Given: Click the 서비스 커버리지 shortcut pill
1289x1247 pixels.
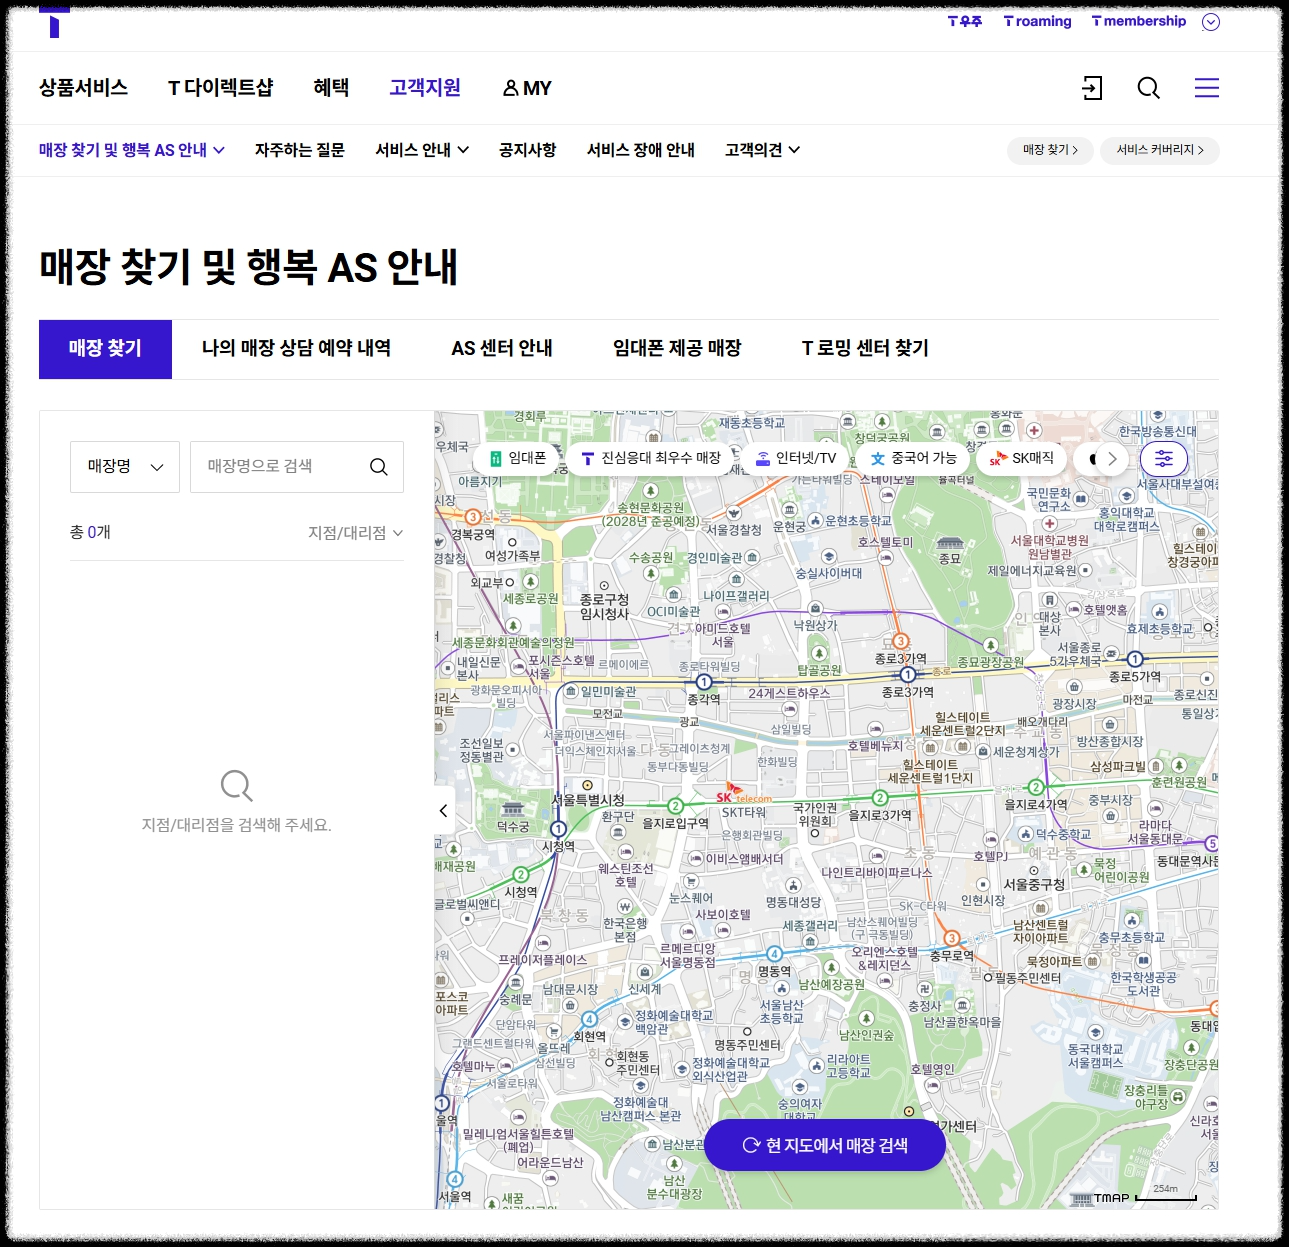Looking at the screenshot, I should click(x=1160, y=150).
